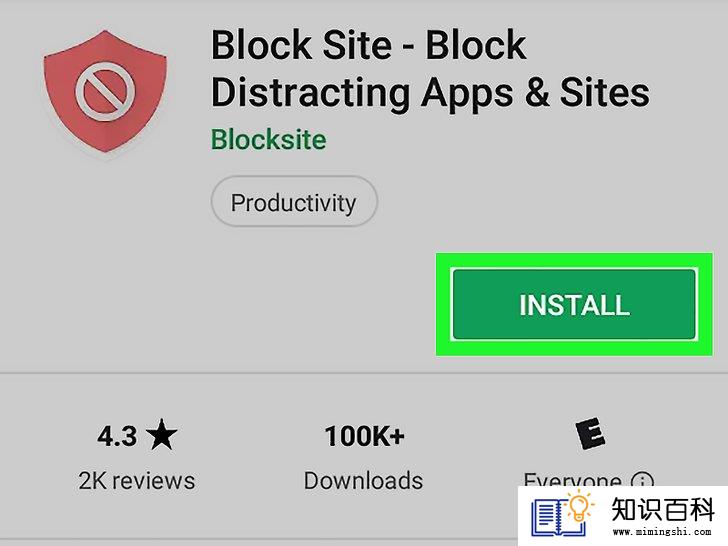
Task: Click the prohibition circle symbol inside the shield
Action: click(x=105, y=92)
